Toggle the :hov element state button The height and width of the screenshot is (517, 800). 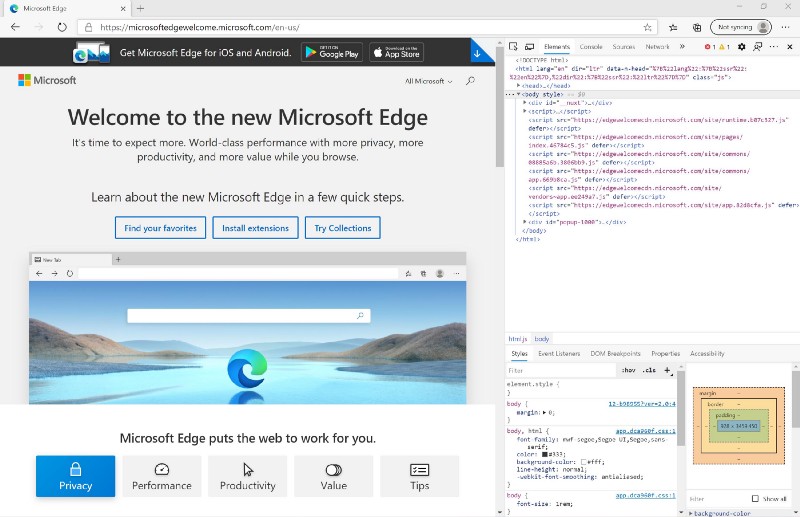(x=628, y=370)
